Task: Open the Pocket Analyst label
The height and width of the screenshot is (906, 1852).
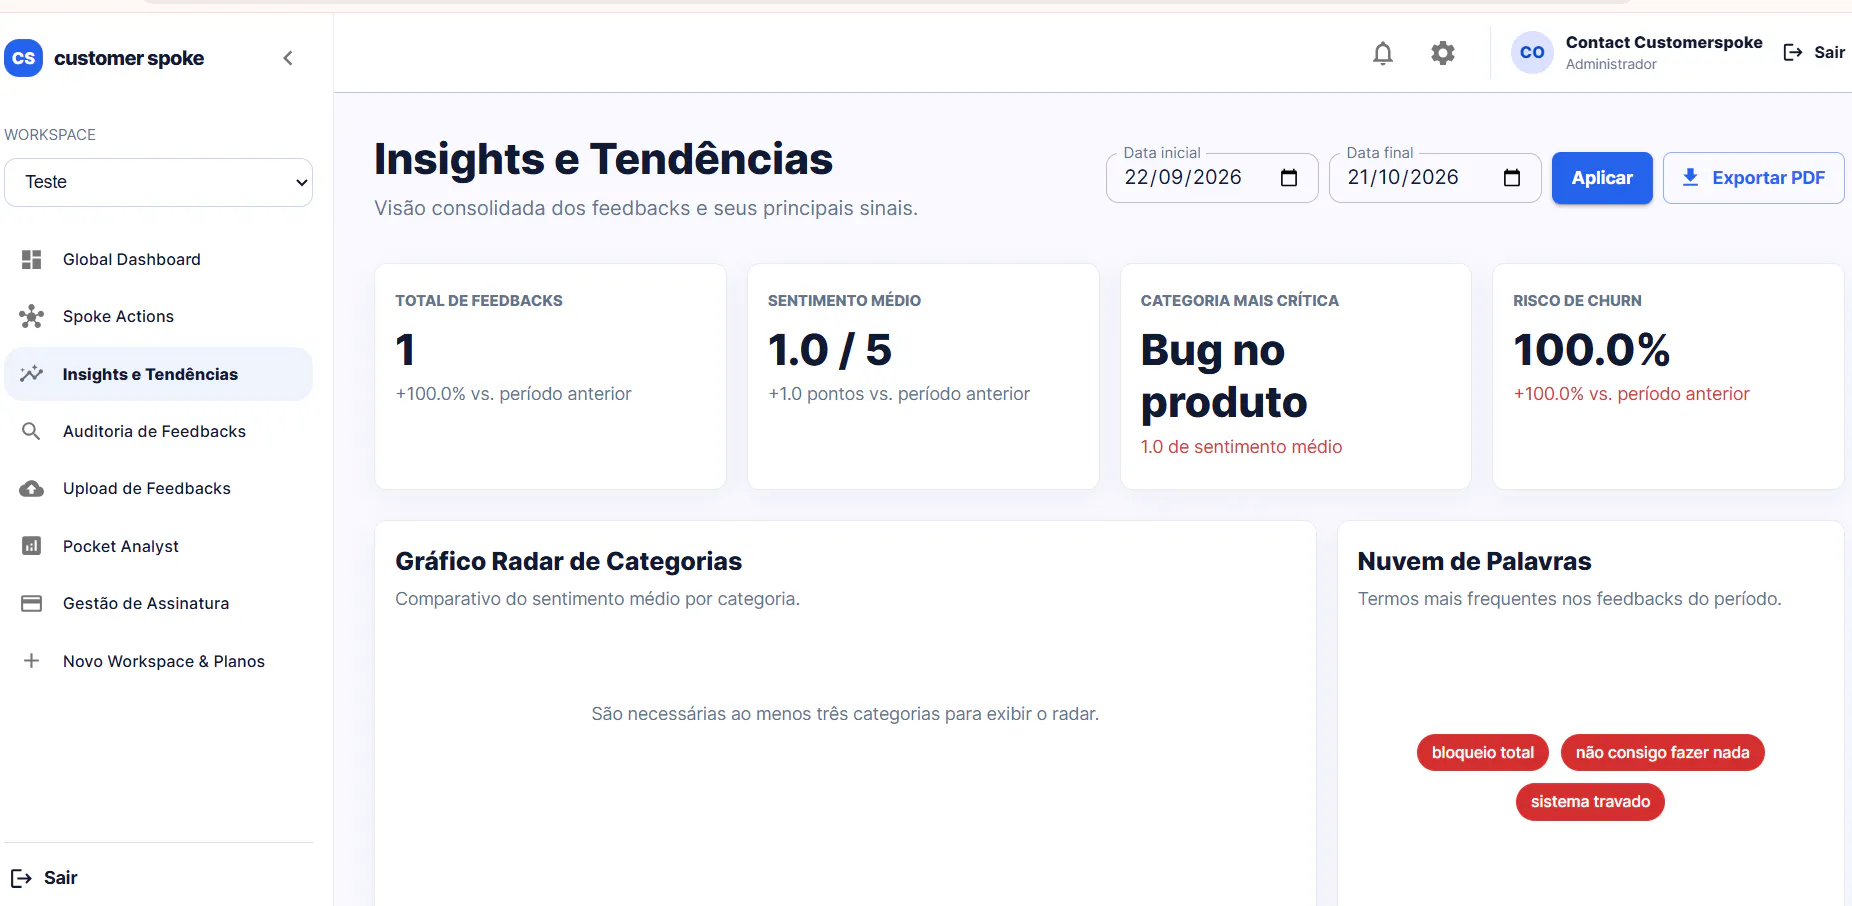Action: coord(121,546)
